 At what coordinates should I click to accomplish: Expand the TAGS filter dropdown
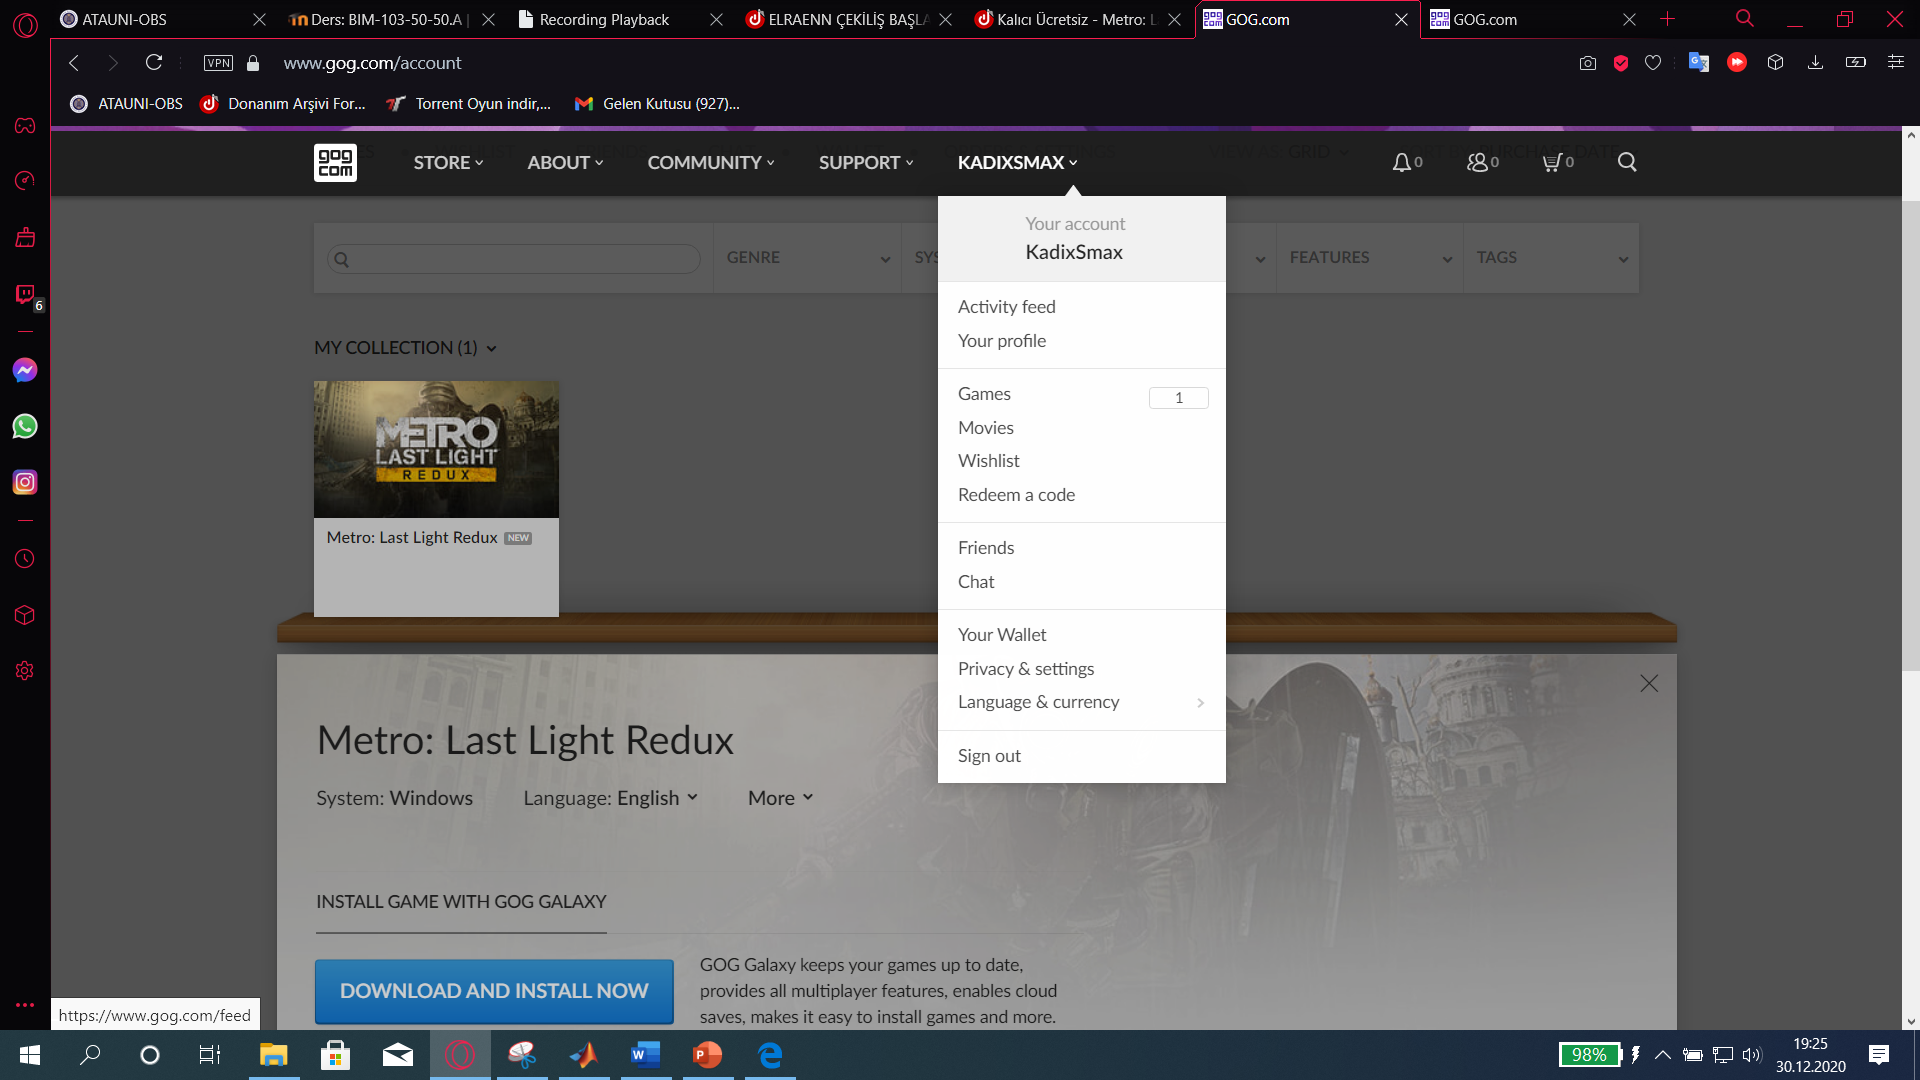1551,258
